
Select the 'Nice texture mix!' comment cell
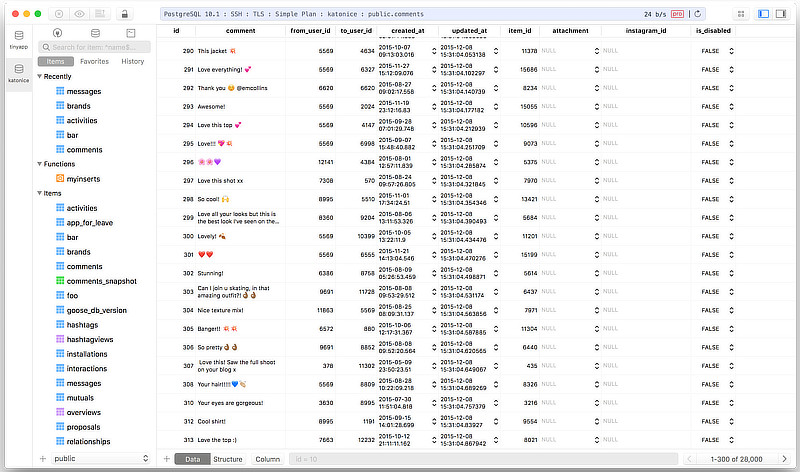point(240,310)
